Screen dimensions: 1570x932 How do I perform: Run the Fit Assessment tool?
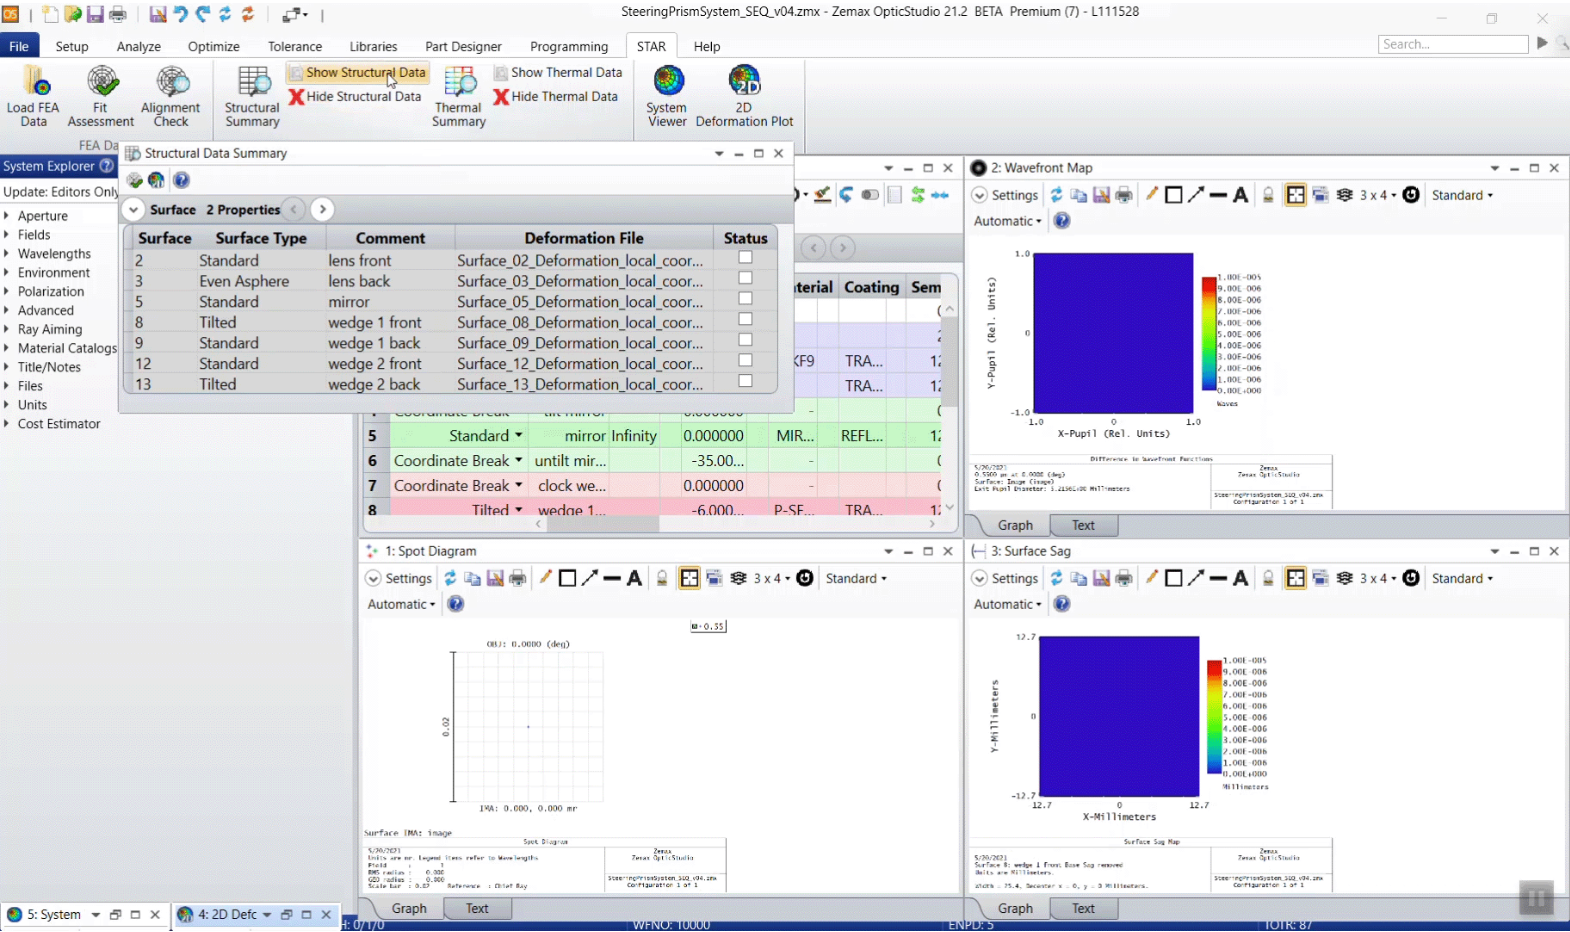(100, 96)
